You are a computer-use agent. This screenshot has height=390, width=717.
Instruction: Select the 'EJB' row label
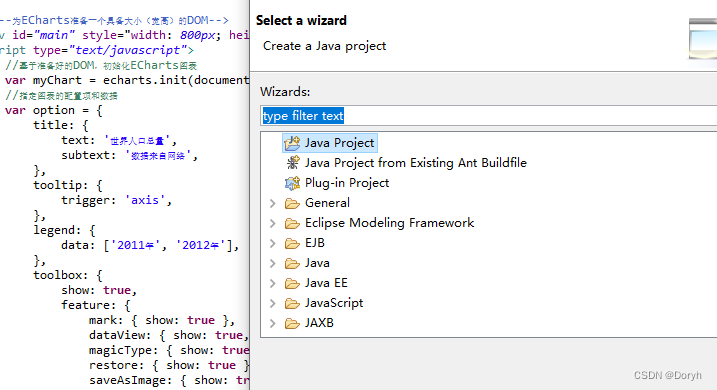coord(315,243)
